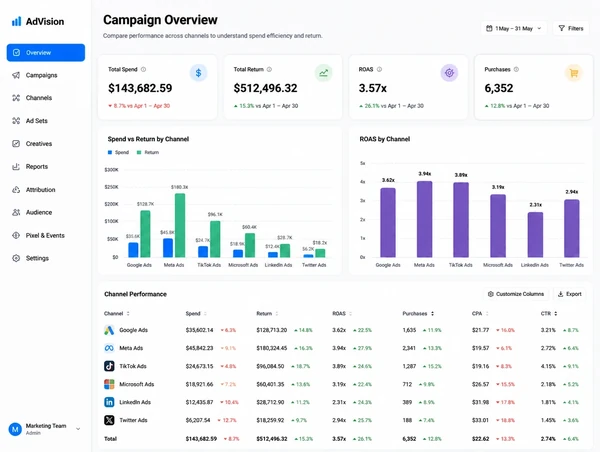Open the Ad Sets section
The height and width of the screenshot is (452, 600).
click(x=46, y=121)
